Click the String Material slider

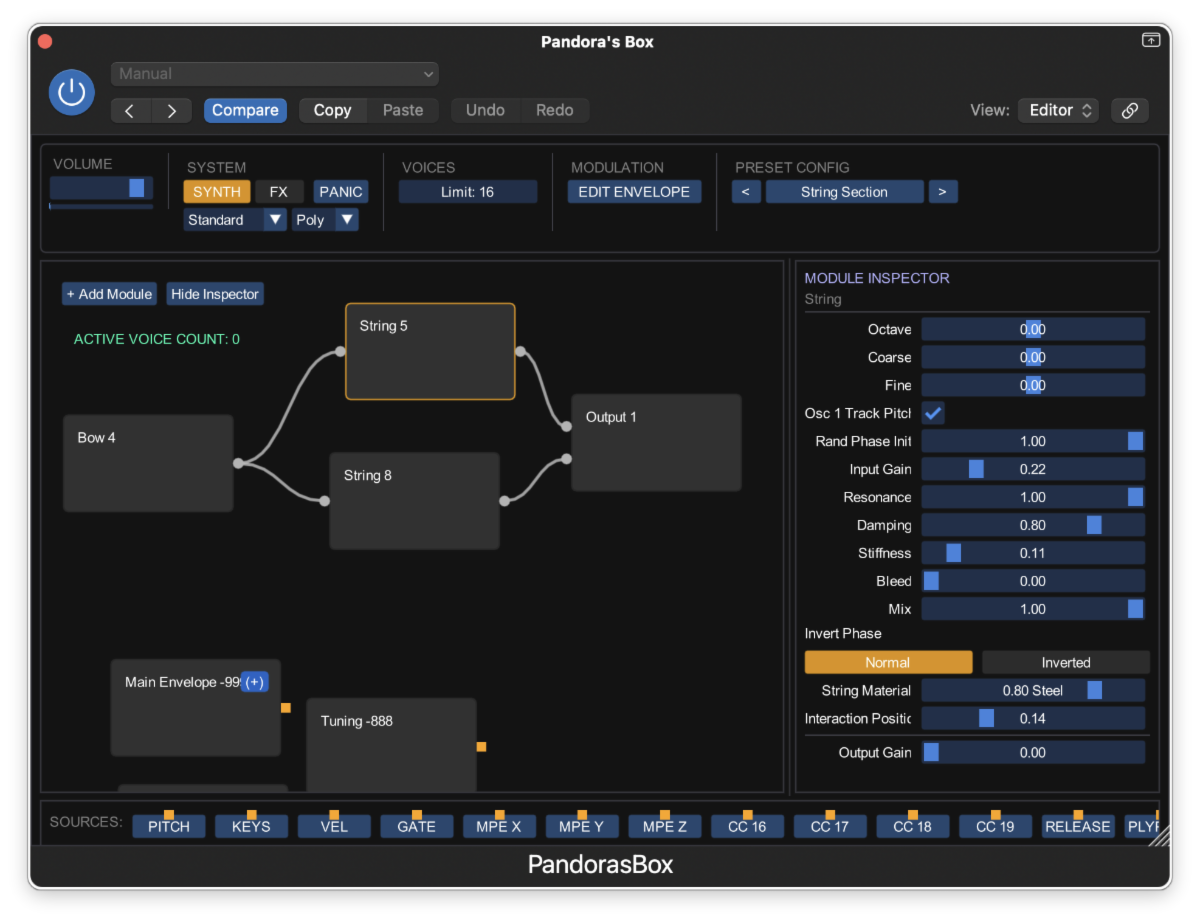[1033, 690]
